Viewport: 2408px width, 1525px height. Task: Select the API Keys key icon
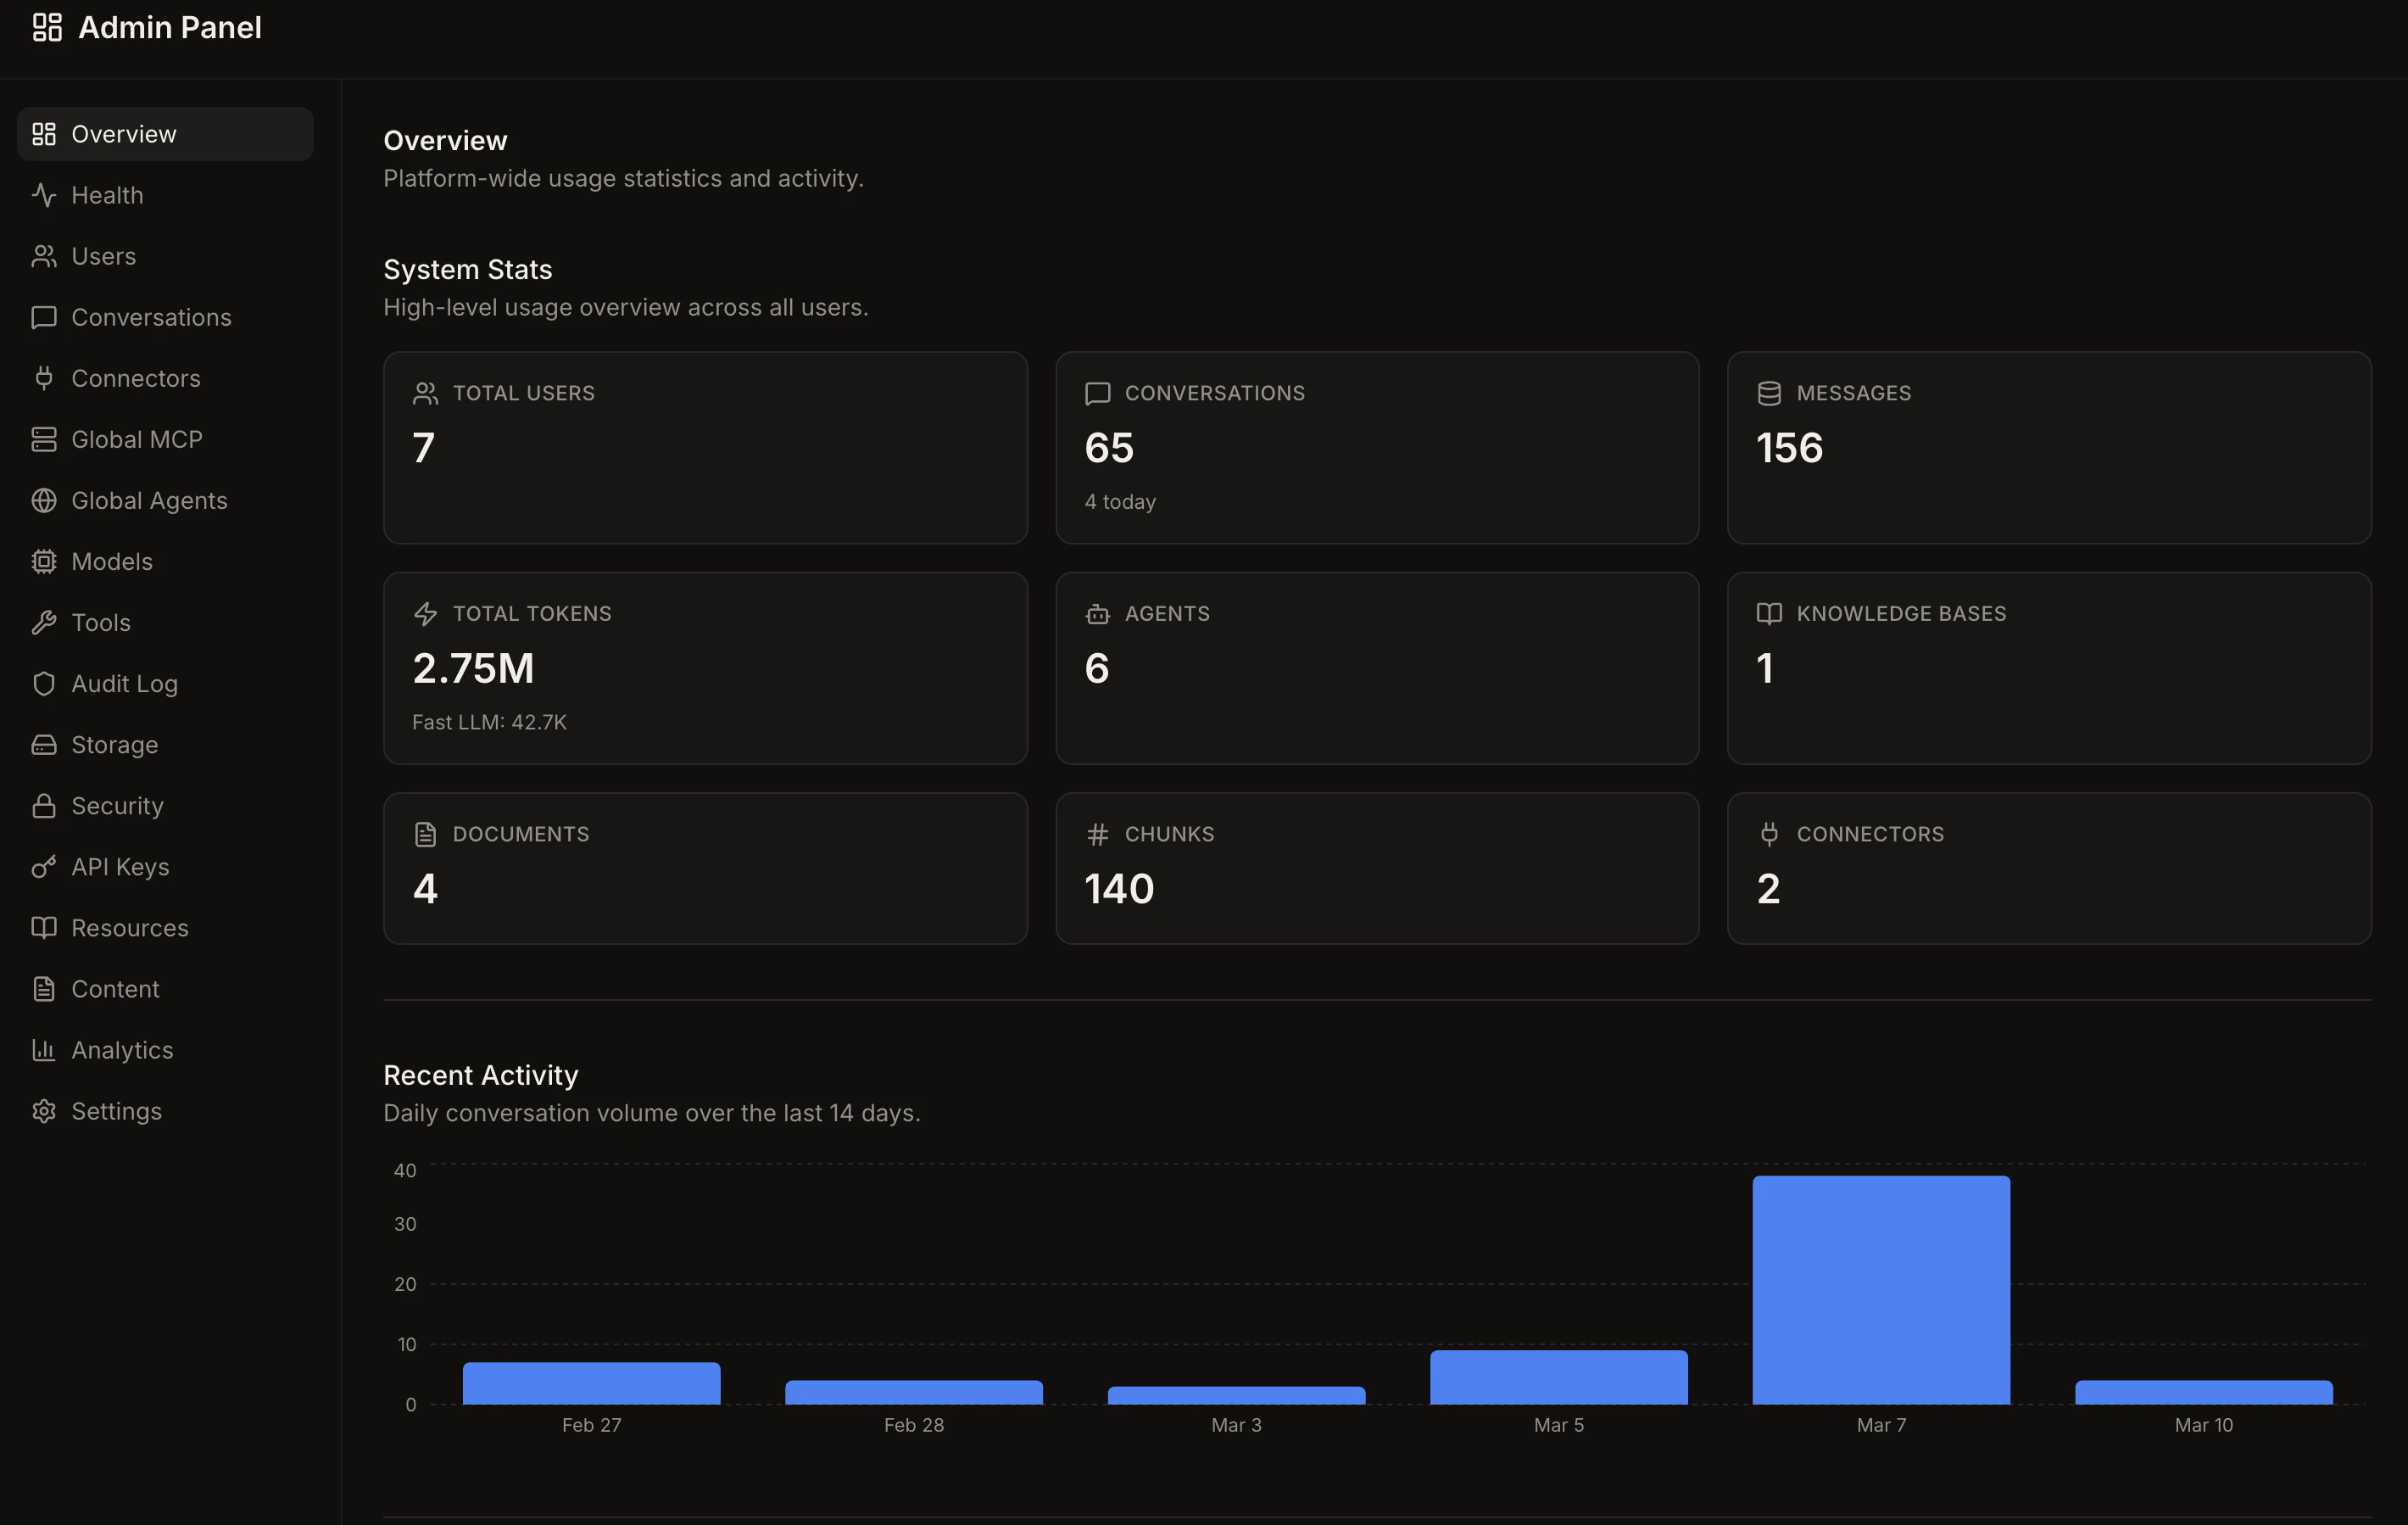[44, 867]
